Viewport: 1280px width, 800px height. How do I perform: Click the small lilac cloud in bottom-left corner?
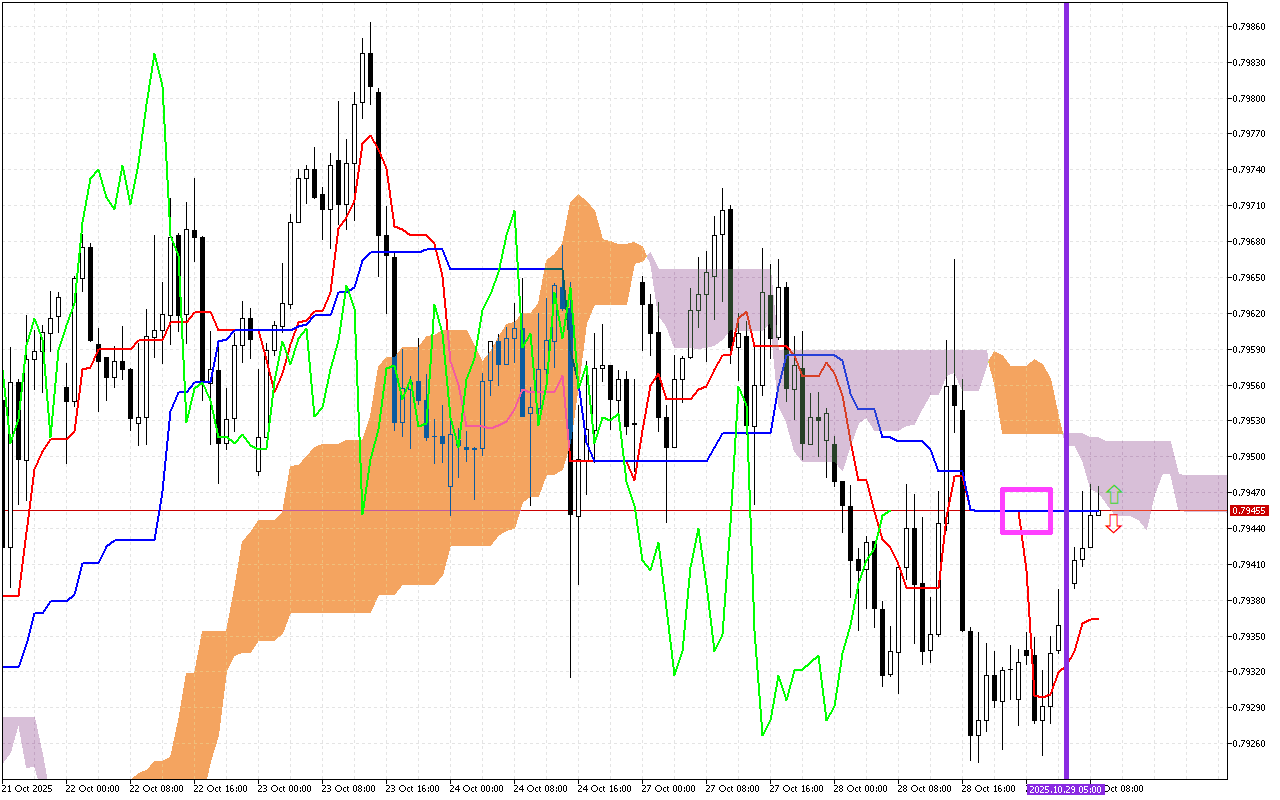tap(20, 738)
